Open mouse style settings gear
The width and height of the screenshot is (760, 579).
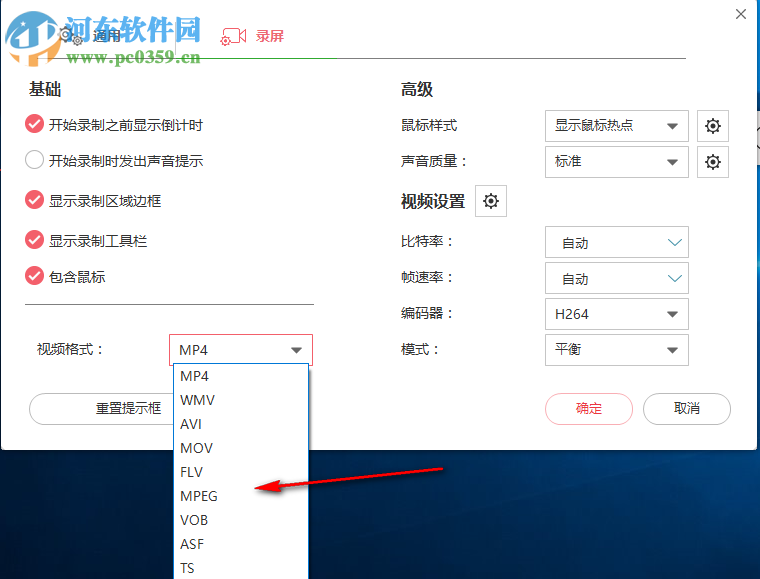point(712,126)
